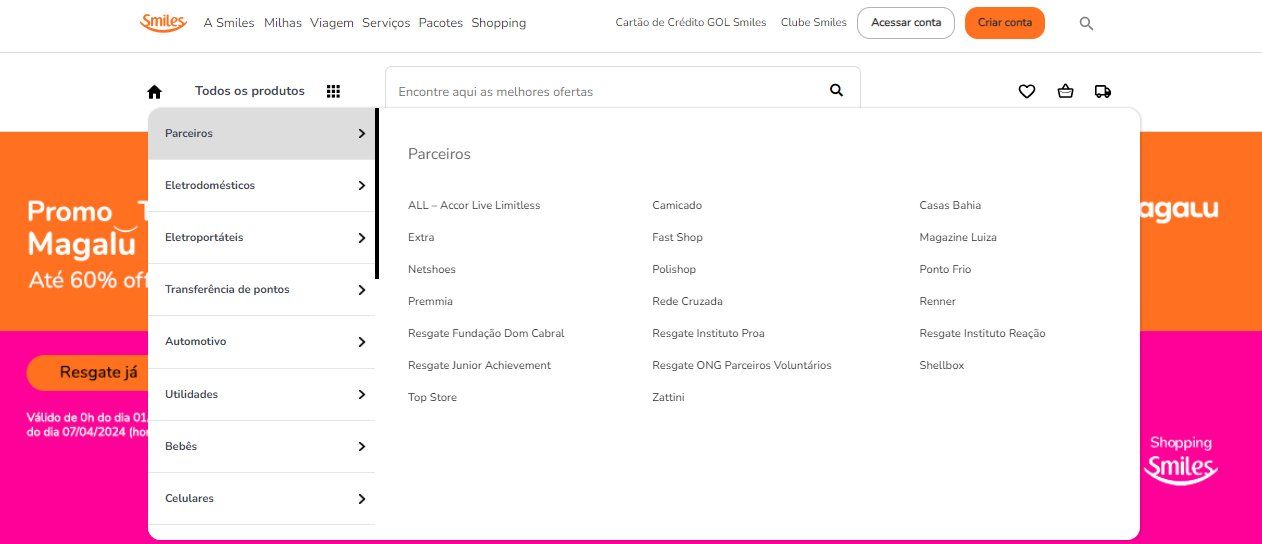The height and width of the screenshot is (544, 1262).
Task: Expand the Celulares category chevron
Action: point(362,499)
